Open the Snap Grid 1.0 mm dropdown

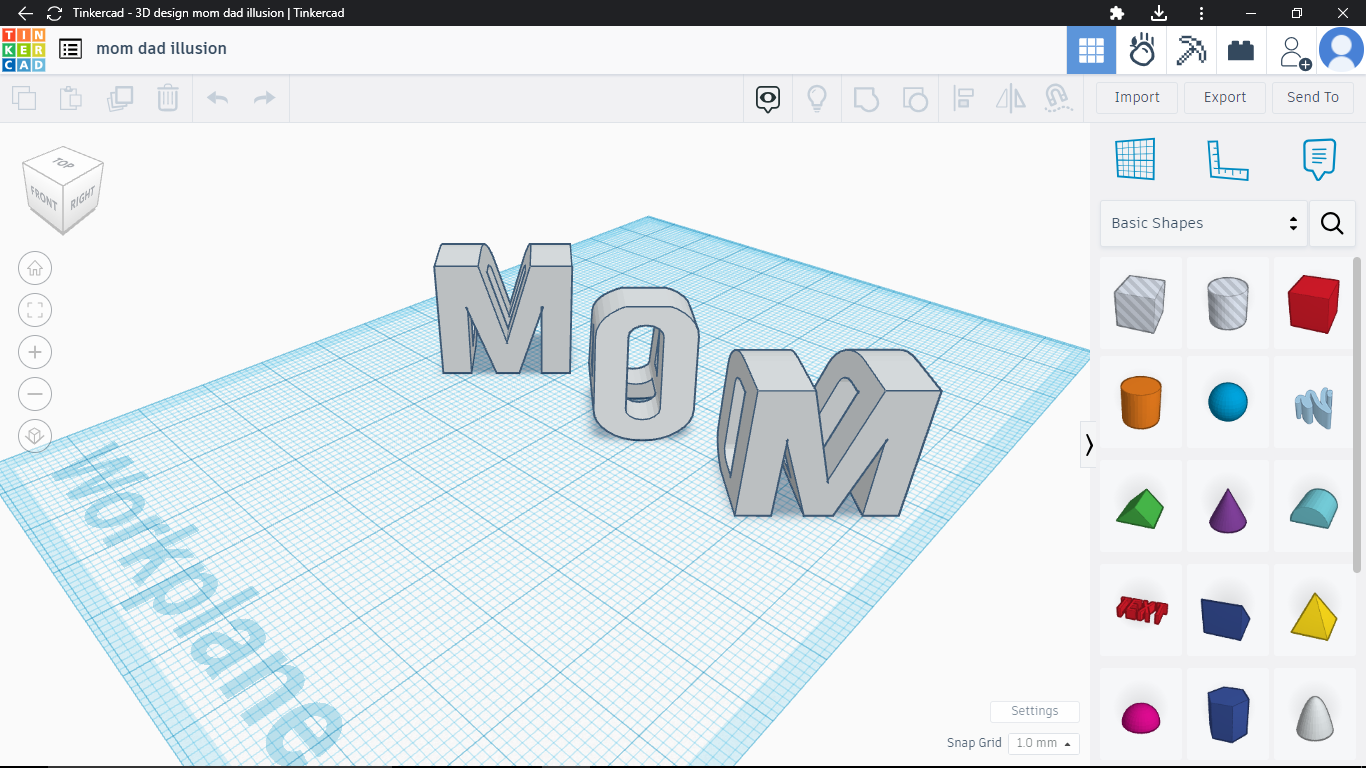point(1043,743)
